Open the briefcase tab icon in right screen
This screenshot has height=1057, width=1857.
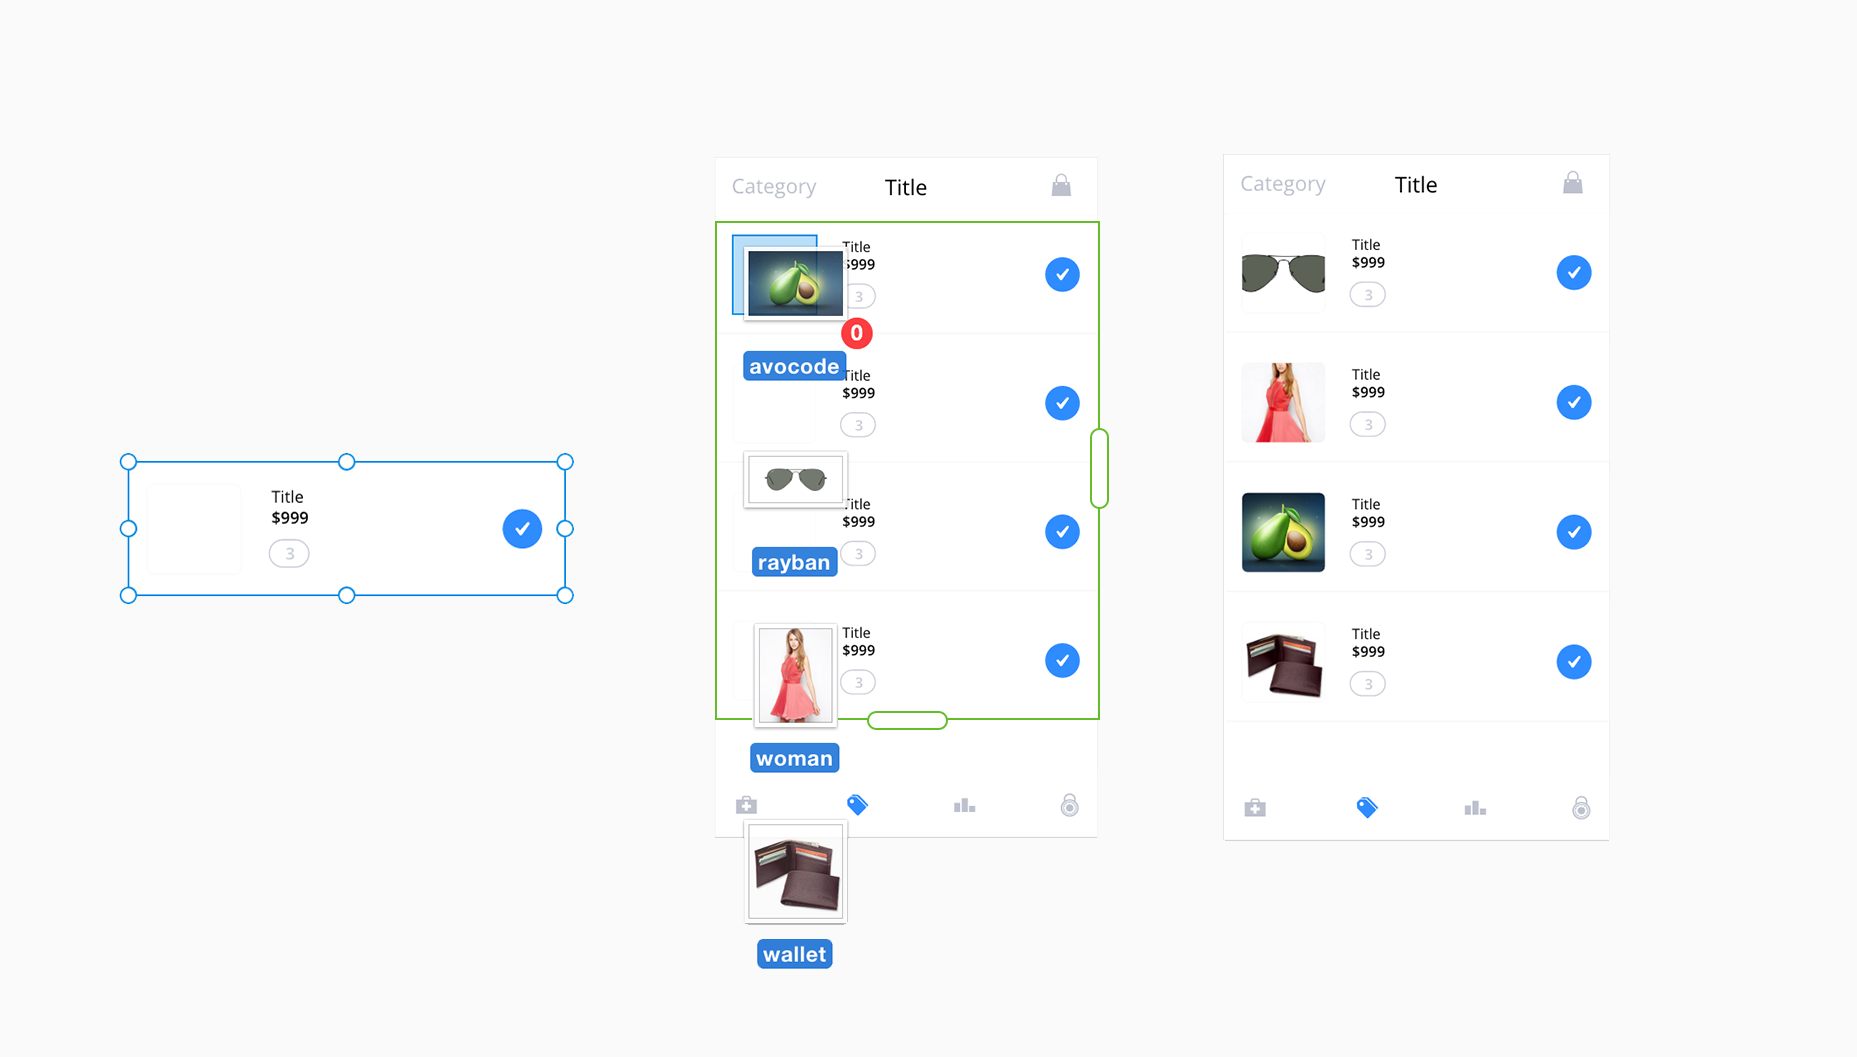click(1255, 807)
